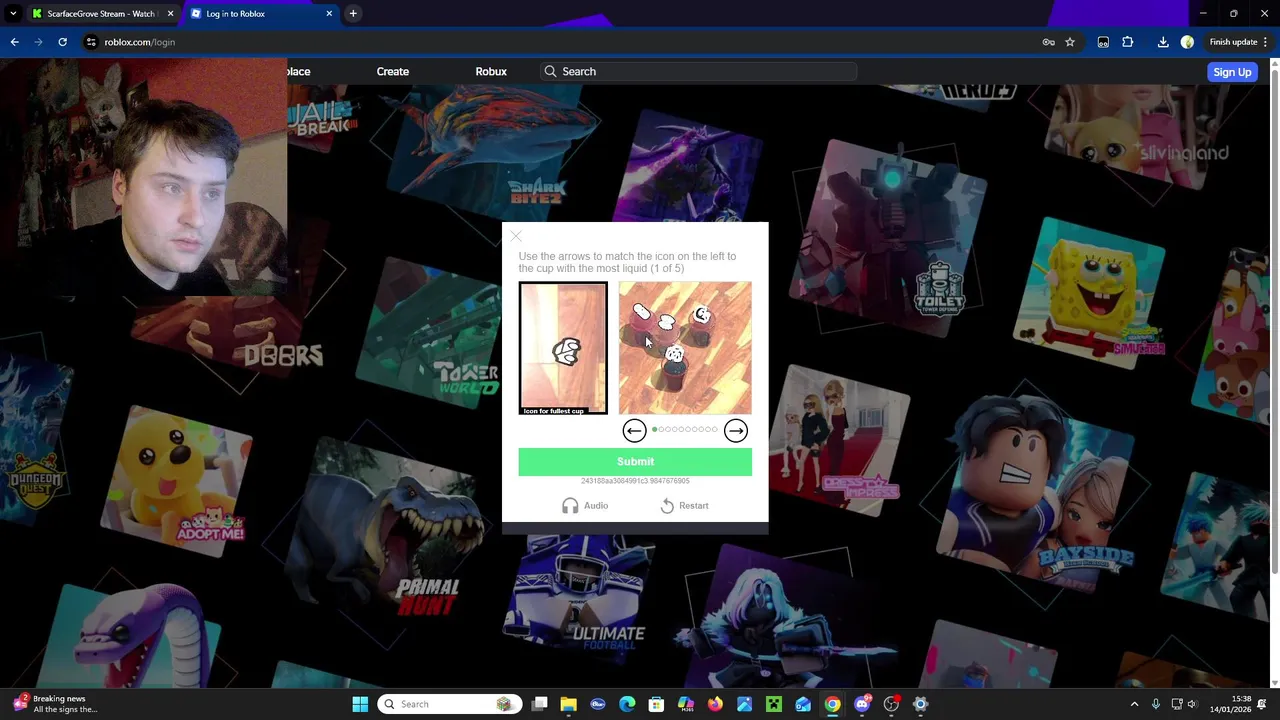Click the Roblox Search field
The image size is (1280, 720).
pyautogui.click(x=699, y=72)
